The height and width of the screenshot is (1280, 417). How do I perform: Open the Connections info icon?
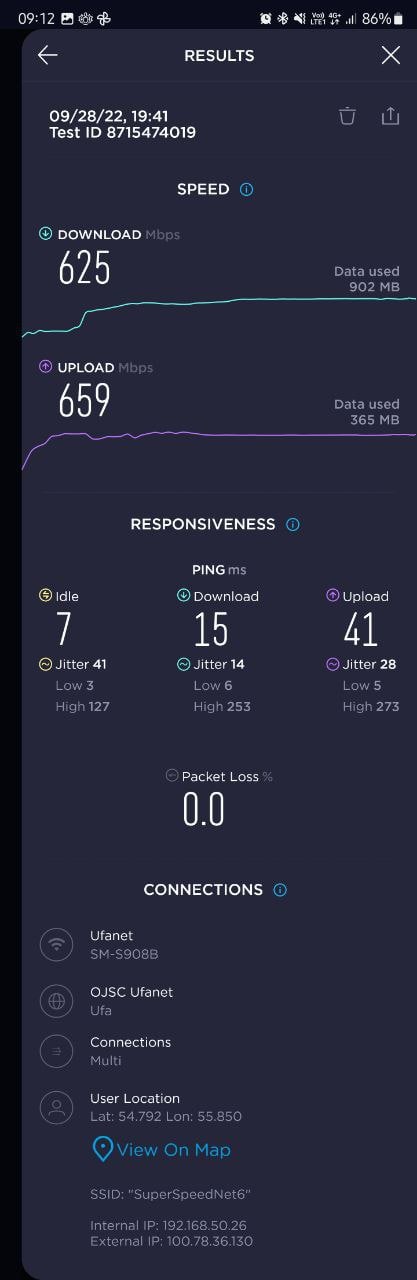coord(280,890)
